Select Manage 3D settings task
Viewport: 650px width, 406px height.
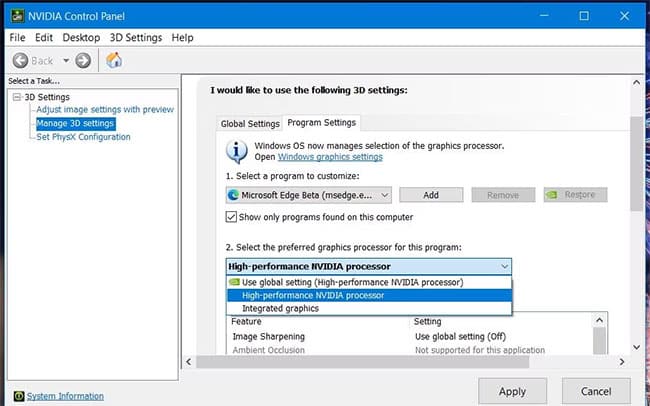75,123
